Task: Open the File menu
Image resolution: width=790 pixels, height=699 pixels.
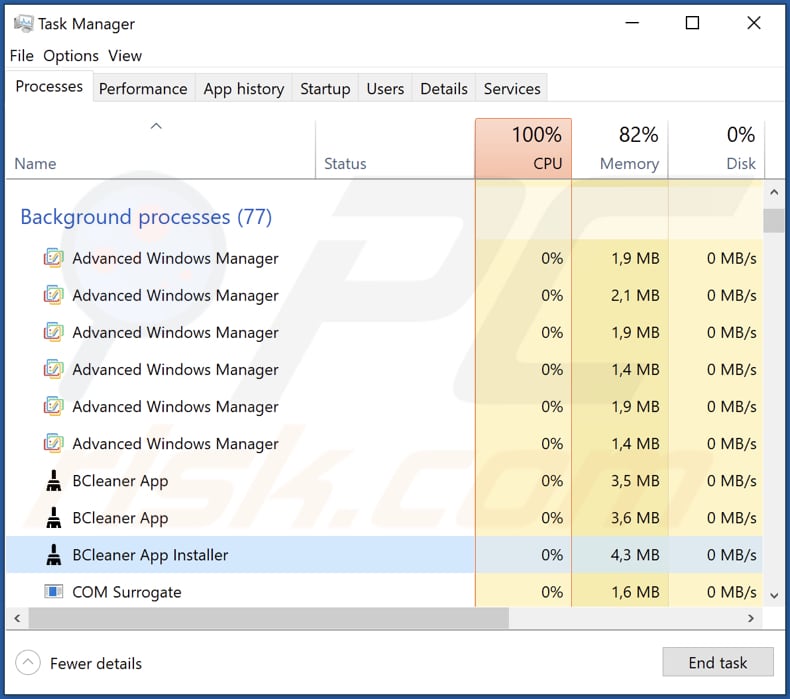Action: (x=22, y=55)
